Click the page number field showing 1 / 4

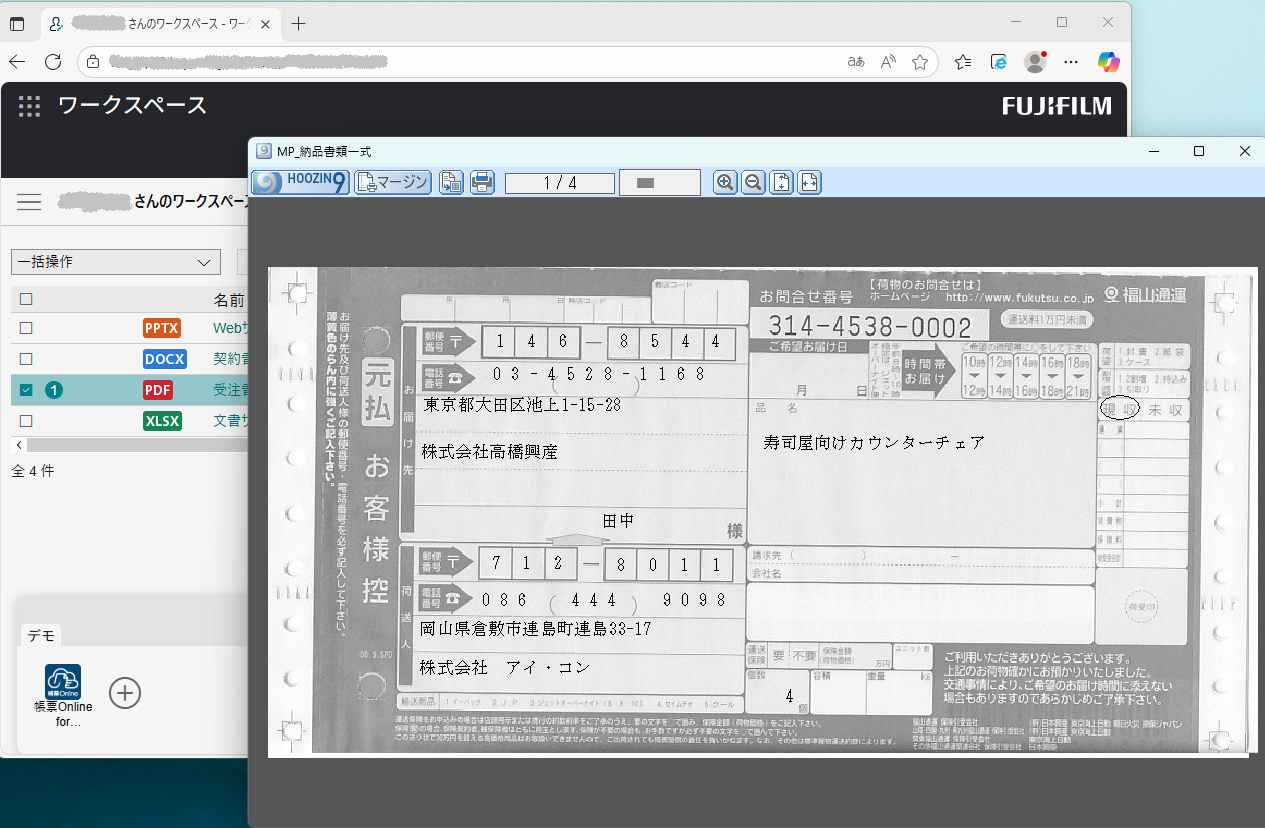559,183
